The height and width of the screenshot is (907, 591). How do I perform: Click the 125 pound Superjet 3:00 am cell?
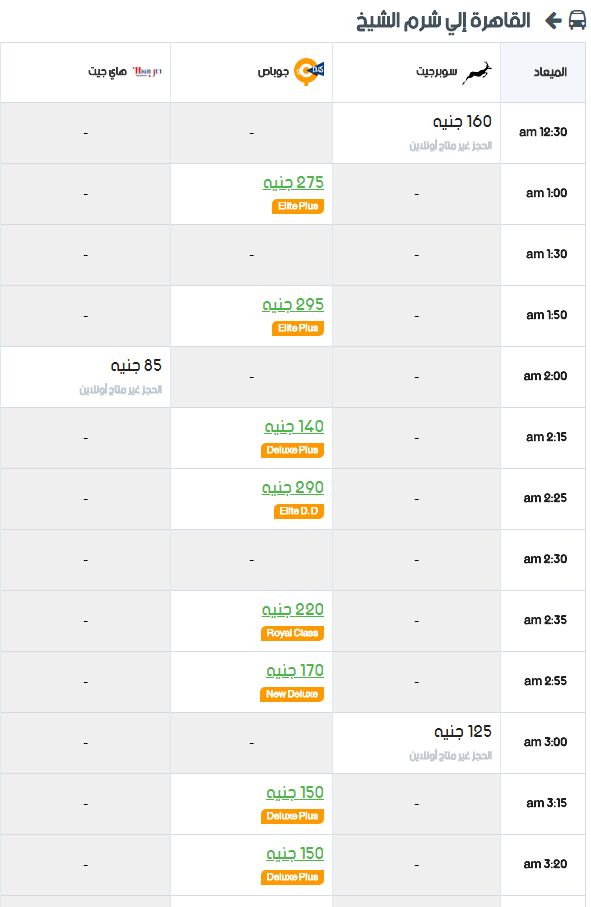click(x=416, y=743)
